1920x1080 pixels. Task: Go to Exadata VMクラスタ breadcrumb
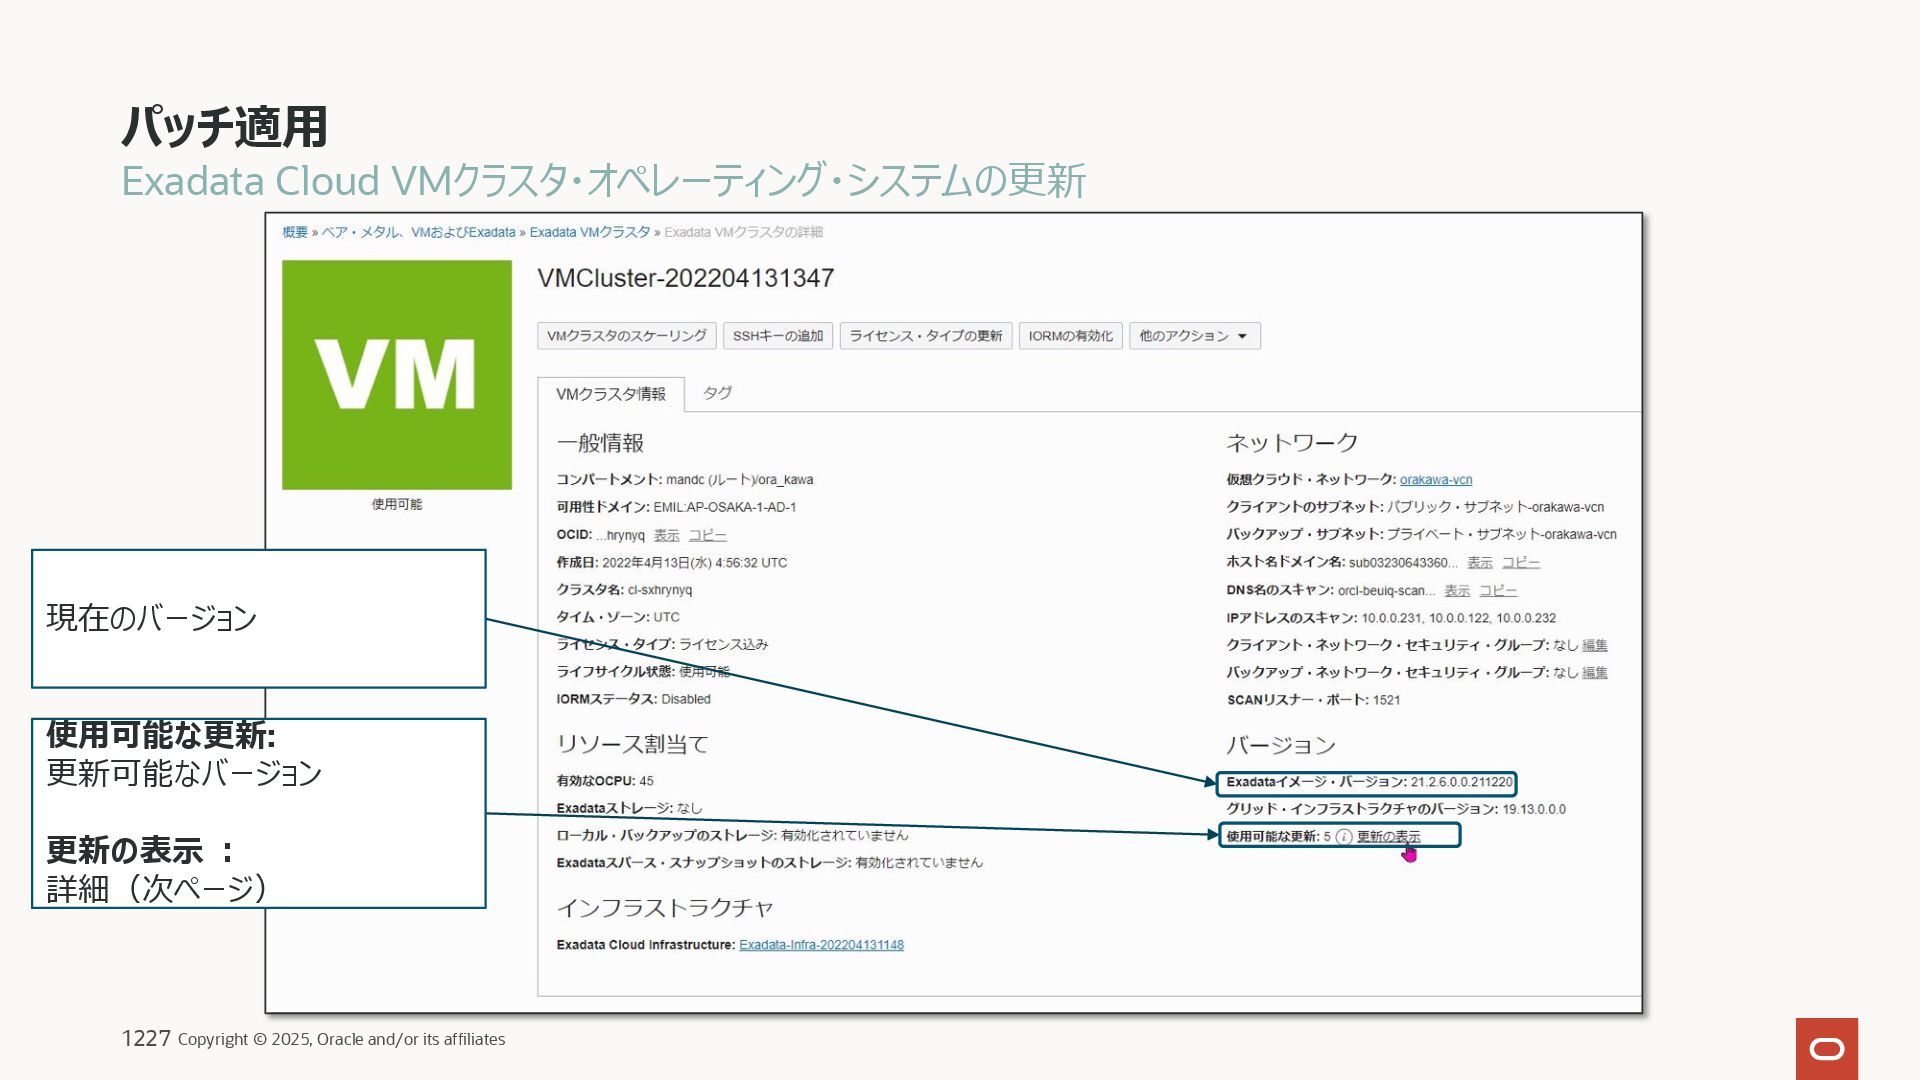pyautogui.click(x=589, y=232)
